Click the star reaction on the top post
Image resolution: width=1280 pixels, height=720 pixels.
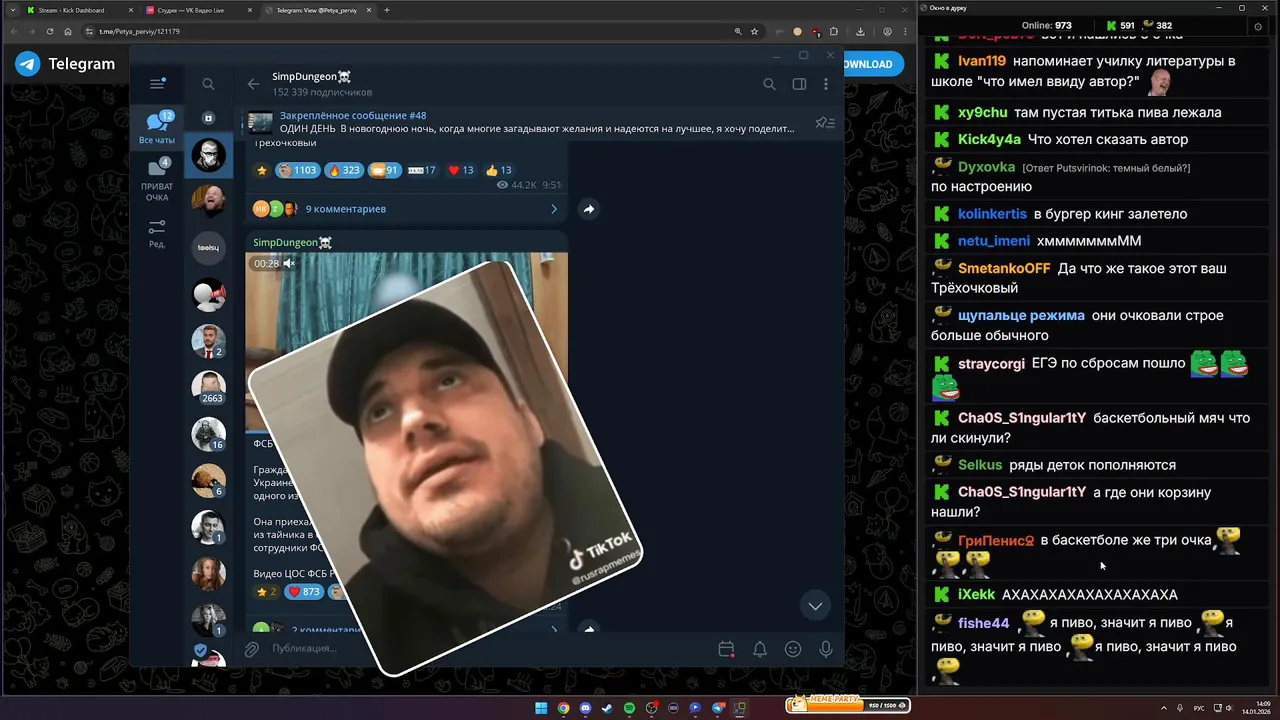(262, 170)
